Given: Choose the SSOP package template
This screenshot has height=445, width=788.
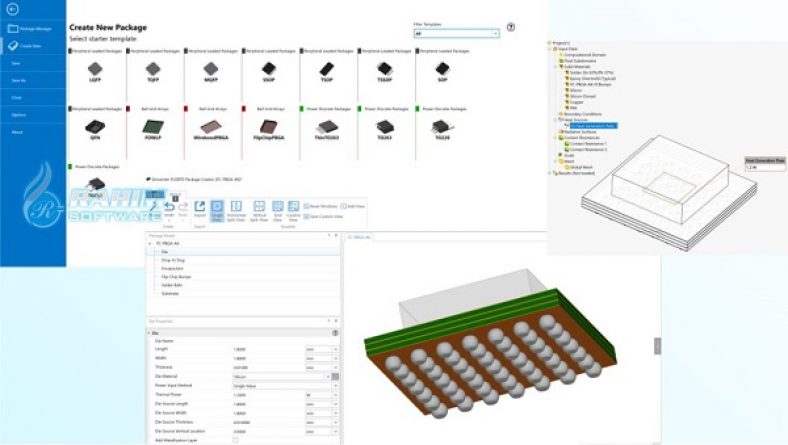Looking at the screenshot, I should [269, 71].
